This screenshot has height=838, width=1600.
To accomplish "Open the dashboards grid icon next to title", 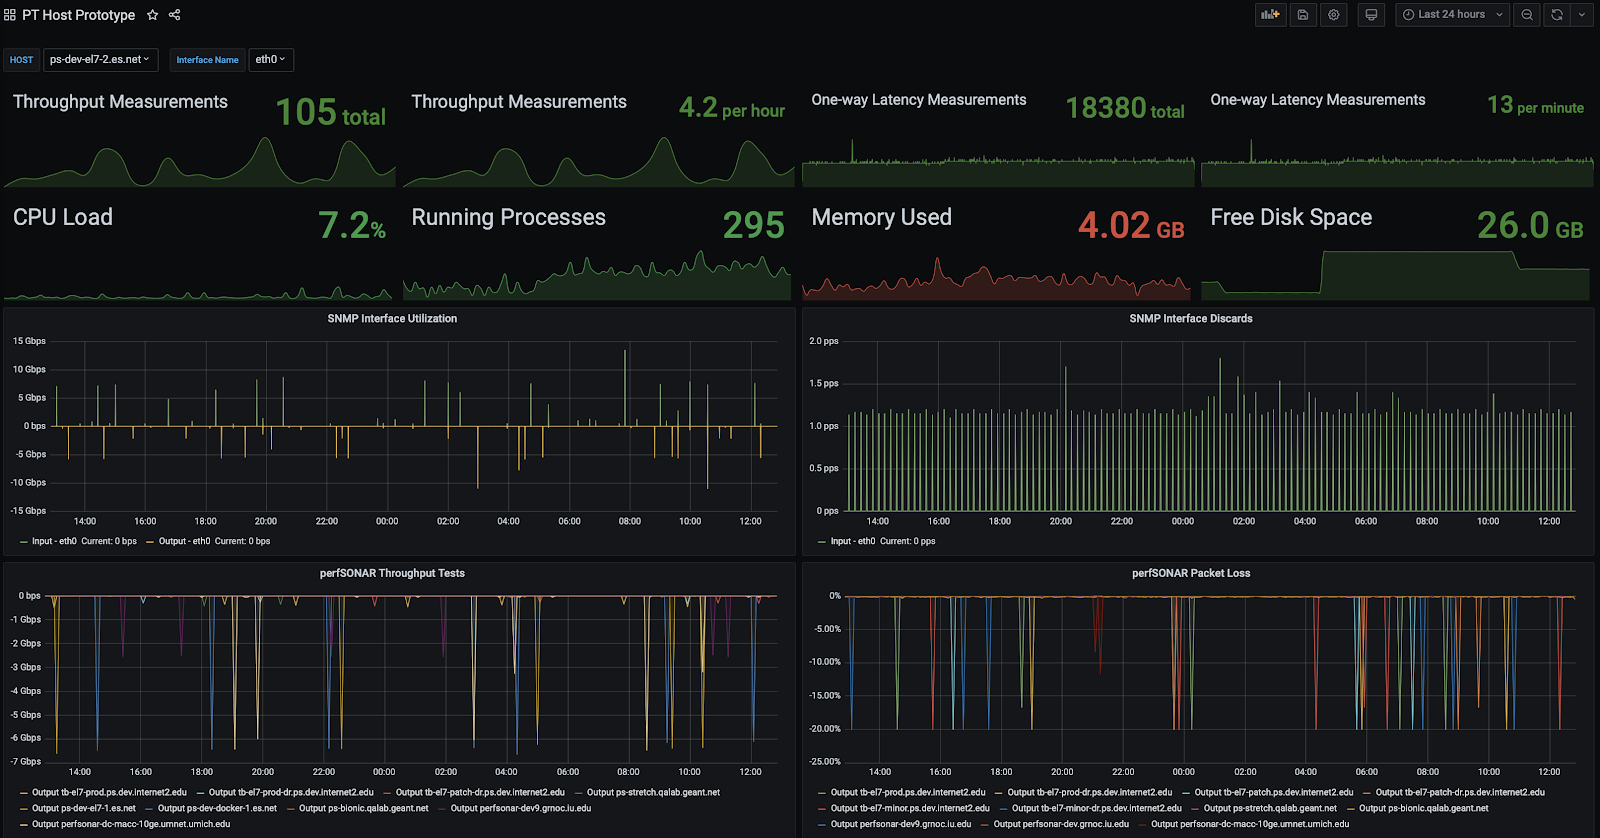I will point(10,15).
